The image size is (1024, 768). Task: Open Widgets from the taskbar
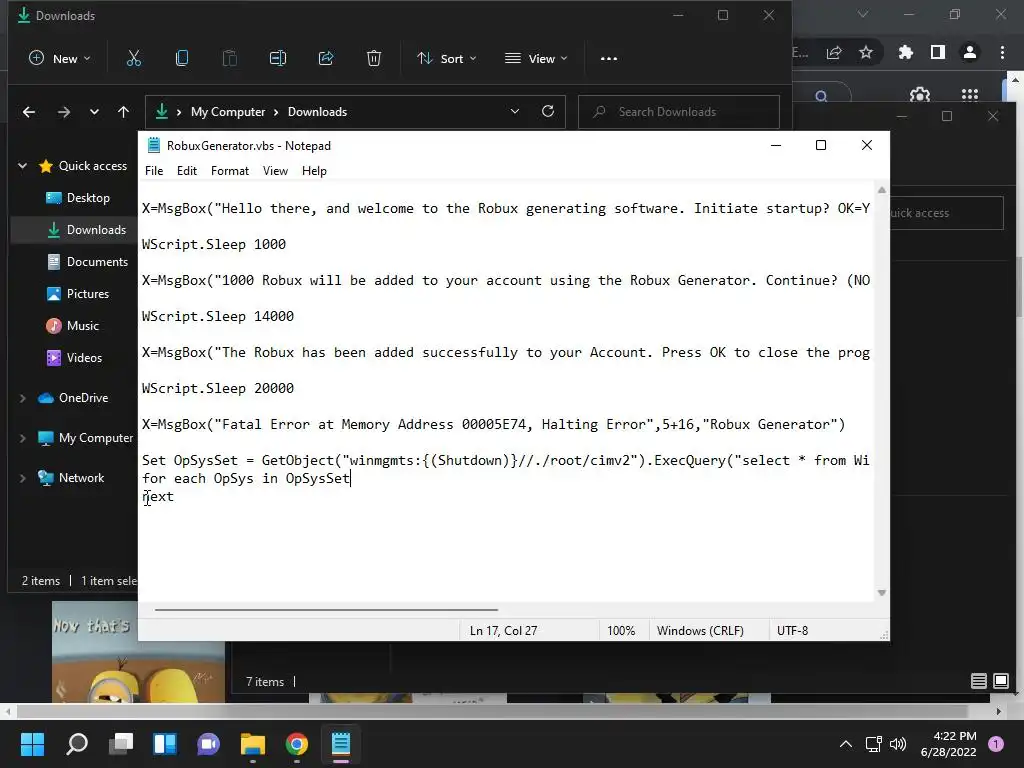coord(165,744)
